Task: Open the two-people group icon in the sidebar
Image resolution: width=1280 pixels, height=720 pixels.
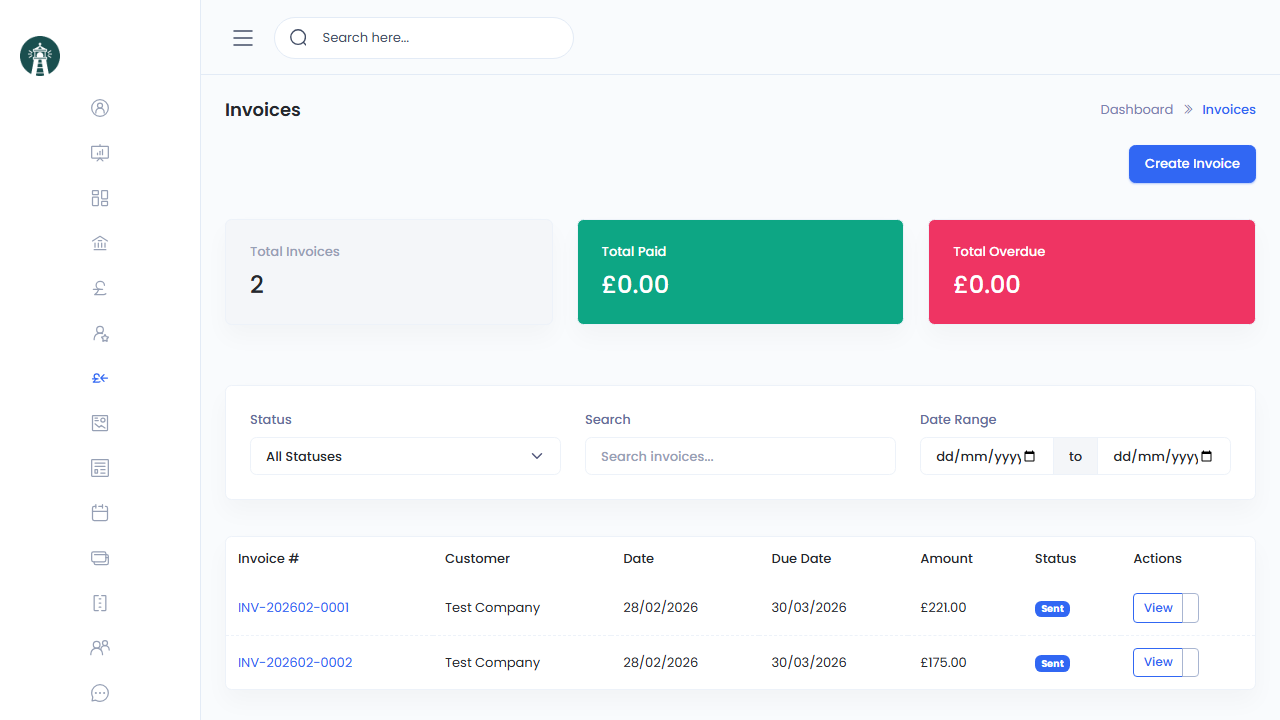Action: (99, 648)
